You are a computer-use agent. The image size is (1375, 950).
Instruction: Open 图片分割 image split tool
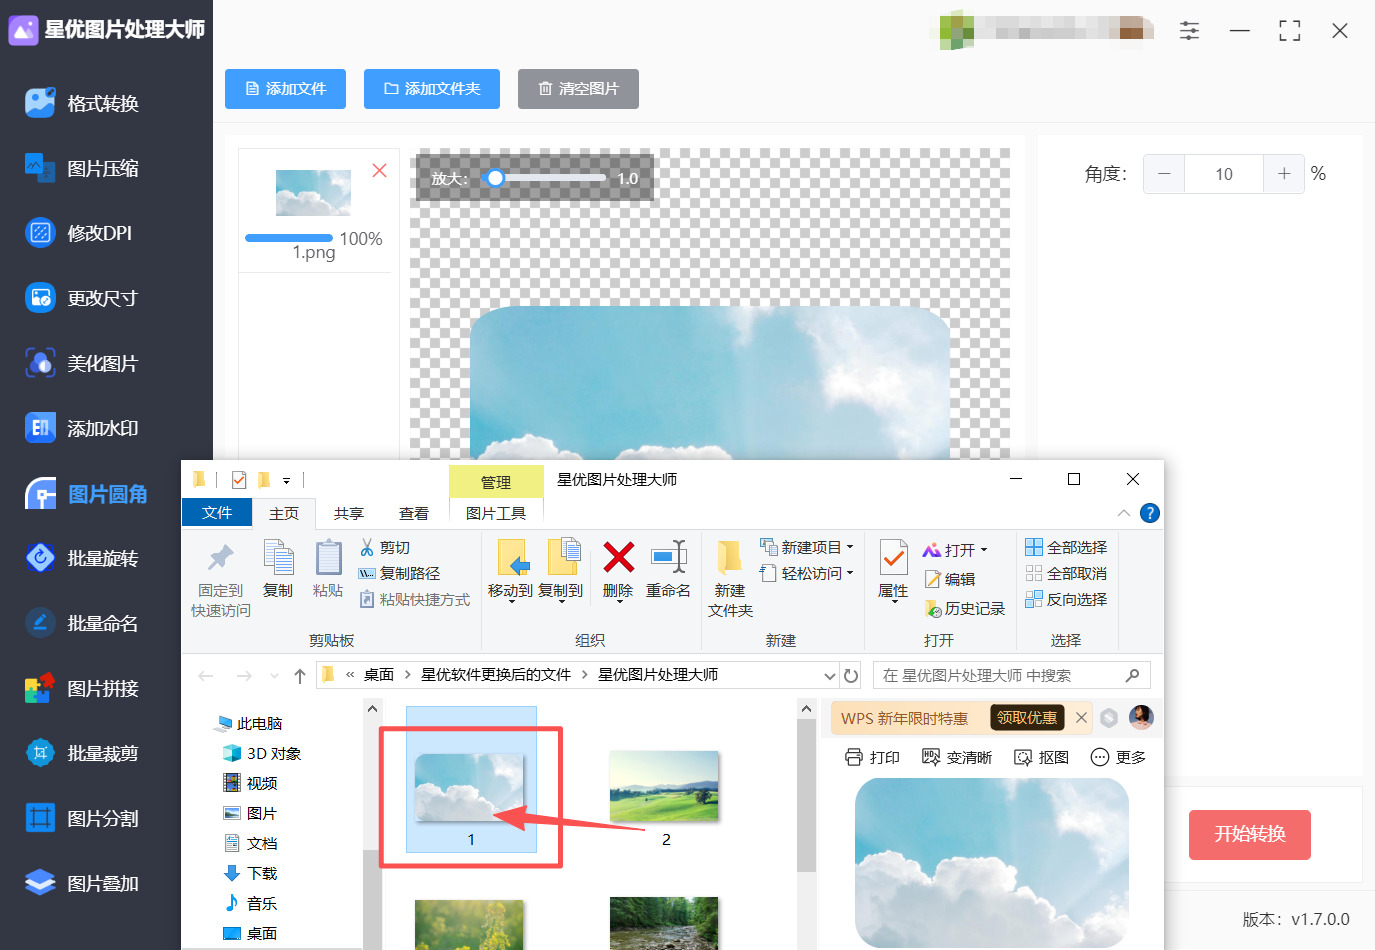coord(82,818)
